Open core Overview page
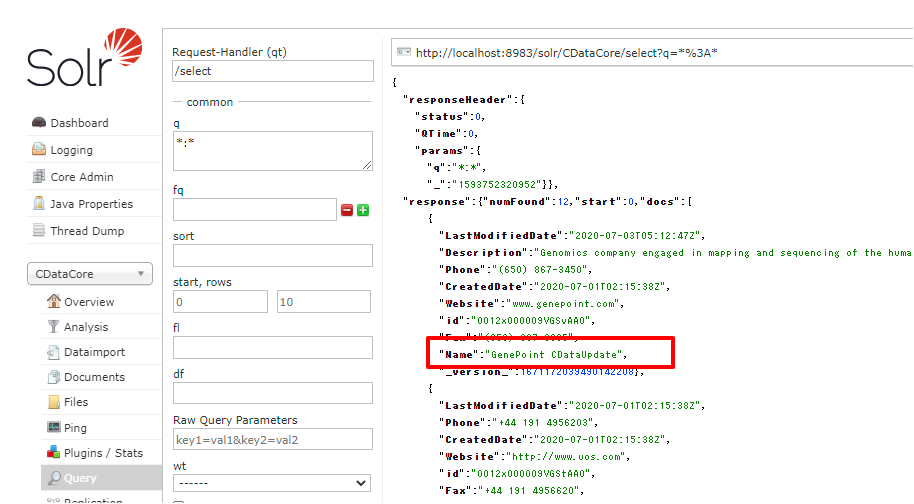Screen dimensions: 914x504 pos(89,302)
